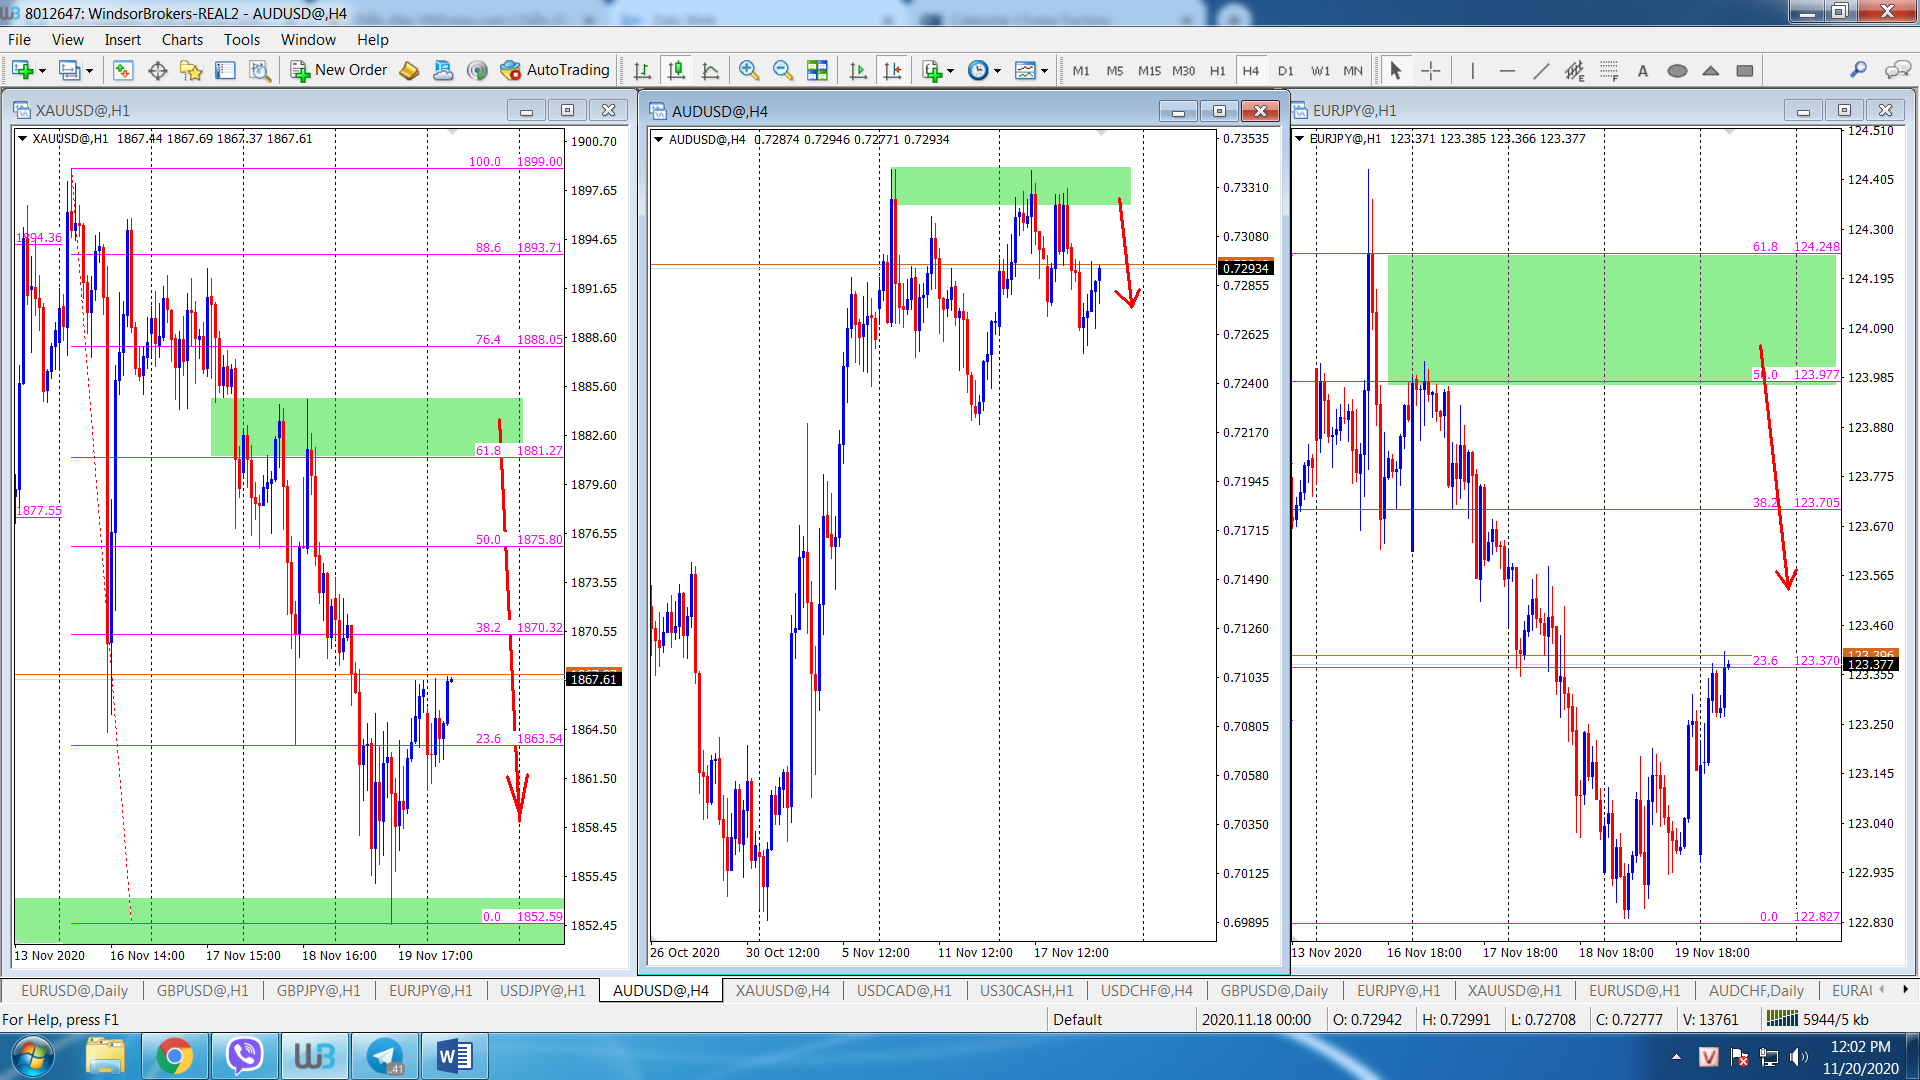Select the Ellipse drawing tool

pos(1677,70)
